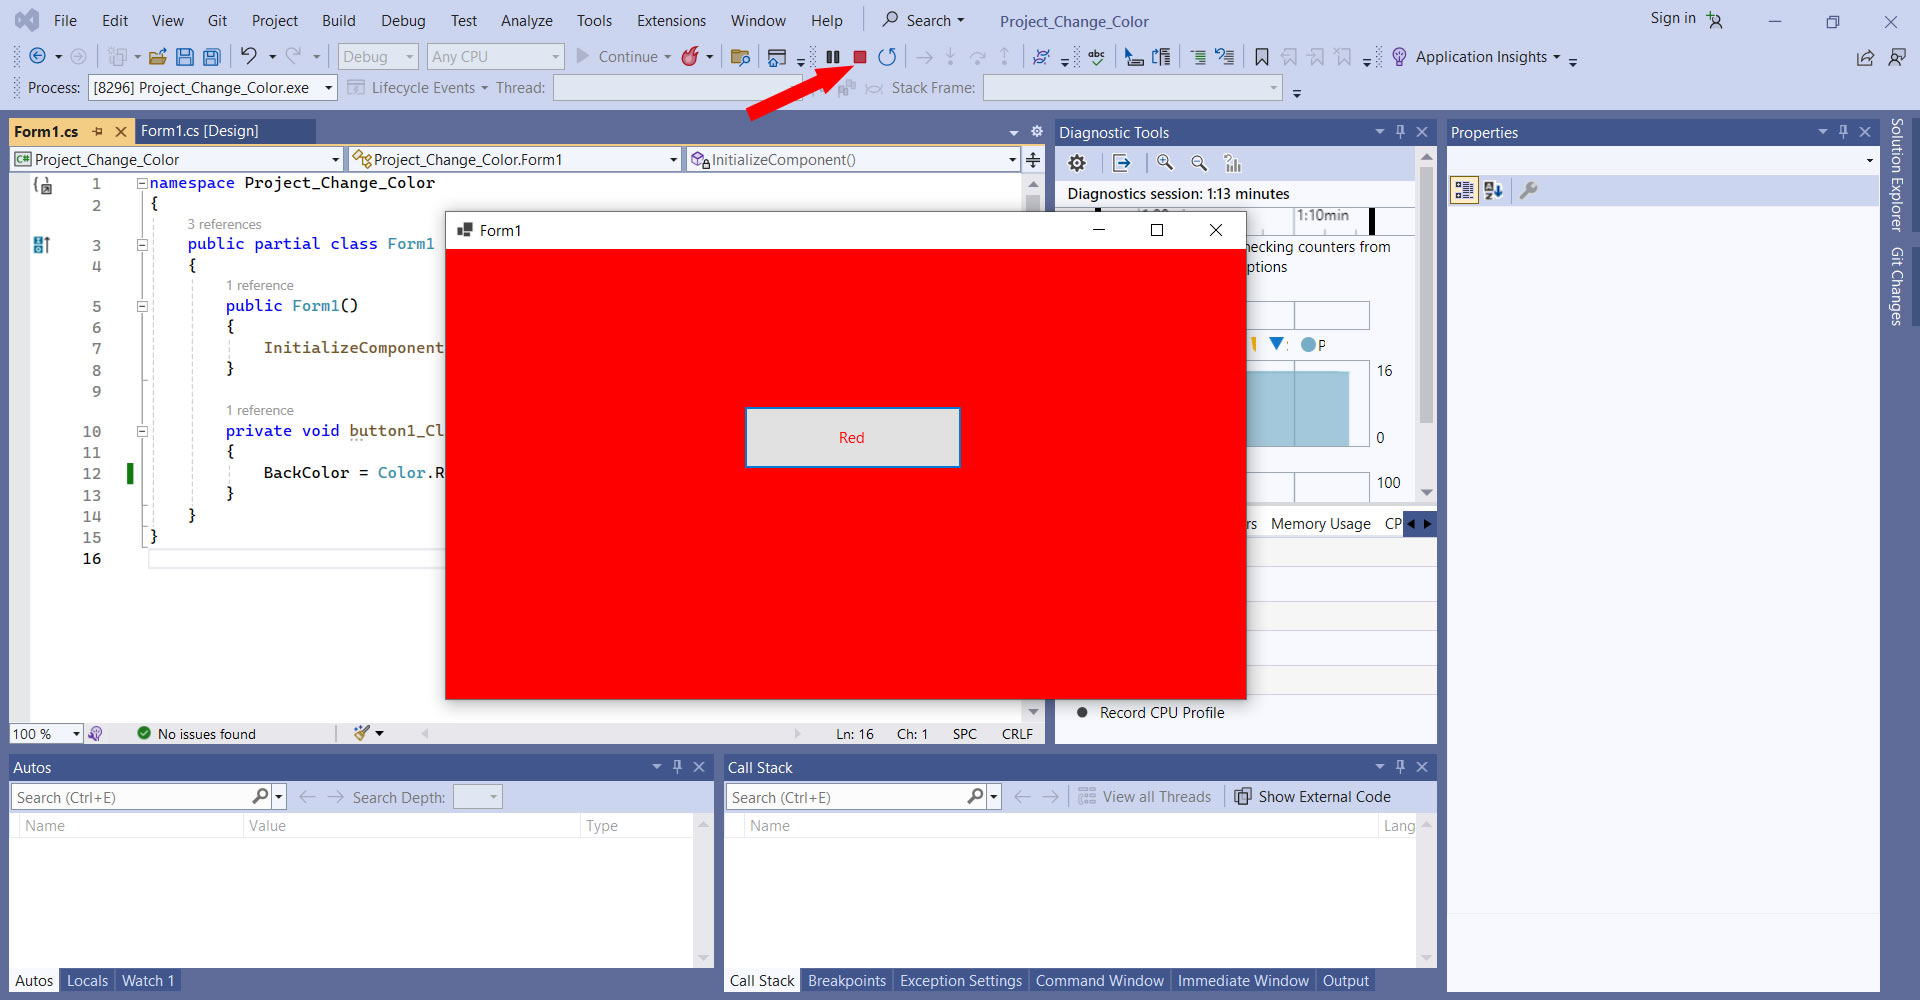The image size is (1920, 1000).
Task: Restart the debugging session
Action: coord(887,57)
